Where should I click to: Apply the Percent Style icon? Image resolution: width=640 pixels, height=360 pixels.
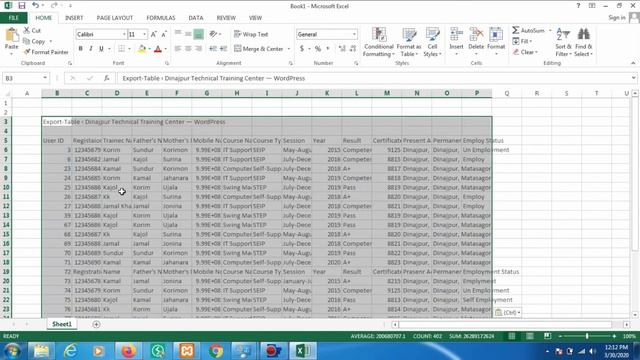coord(318,49)
